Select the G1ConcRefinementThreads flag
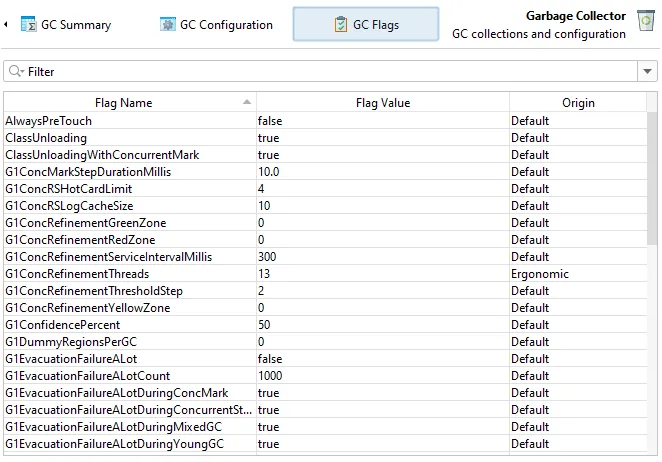The width and height of the screenshot is (662, 462). (x=77, y=274)
